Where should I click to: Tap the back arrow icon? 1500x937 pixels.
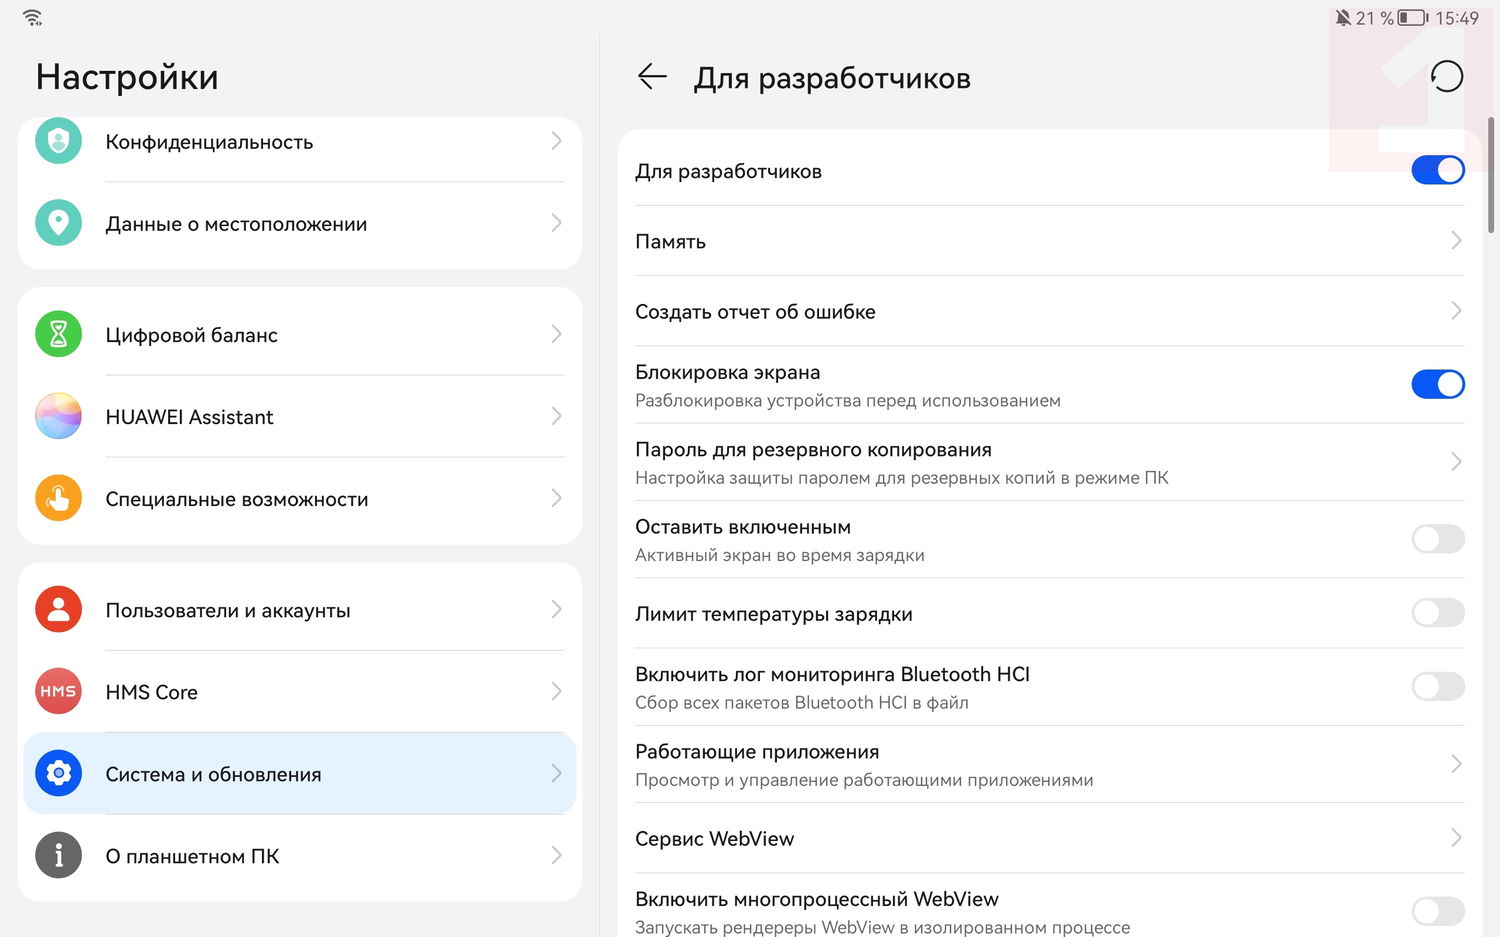point(652,77)
